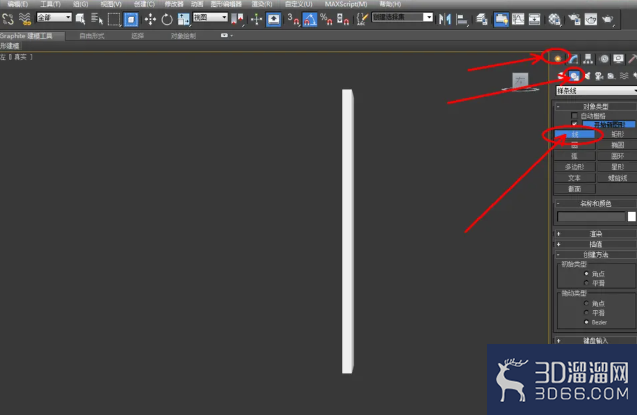Click the 矩形 rectangle shape button
Screen dimensions: 637x415
pos(617,134)
